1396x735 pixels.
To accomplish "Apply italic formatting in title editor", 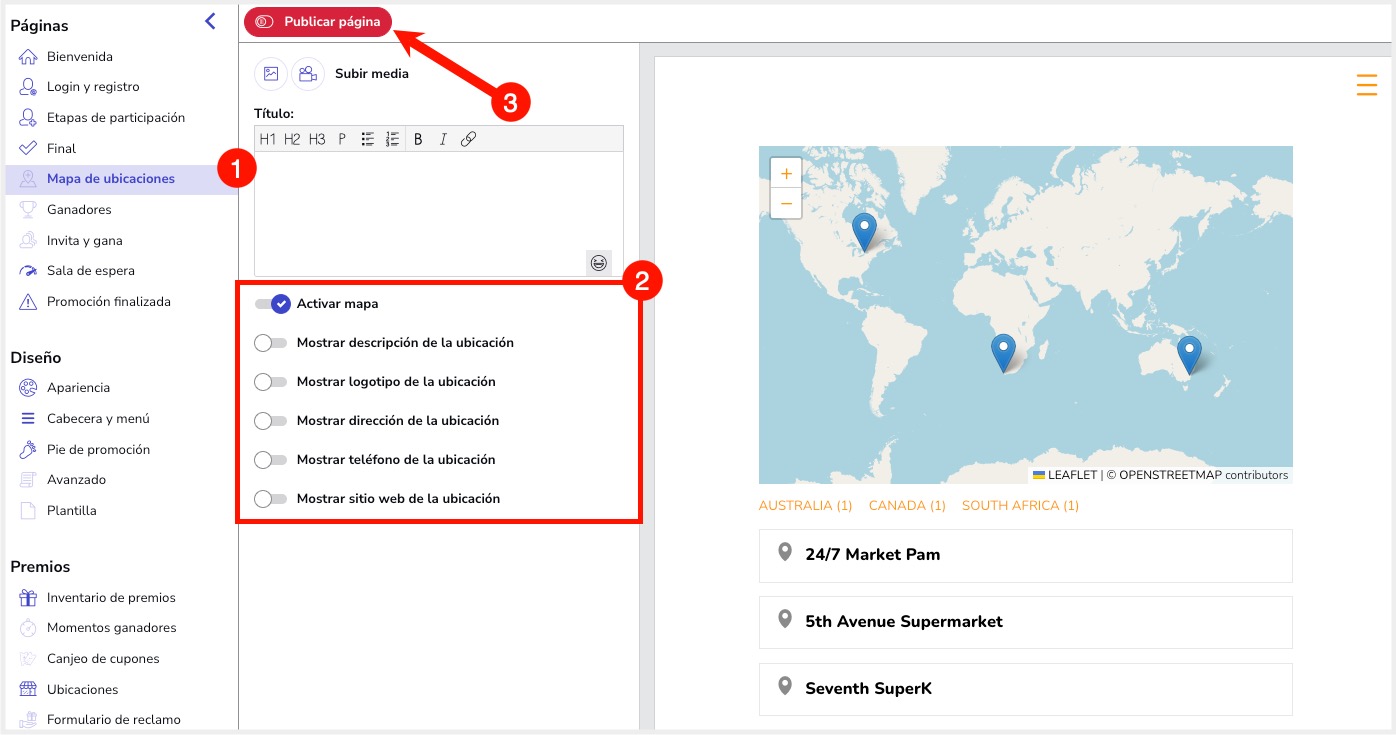I will [x=443, y=139].
